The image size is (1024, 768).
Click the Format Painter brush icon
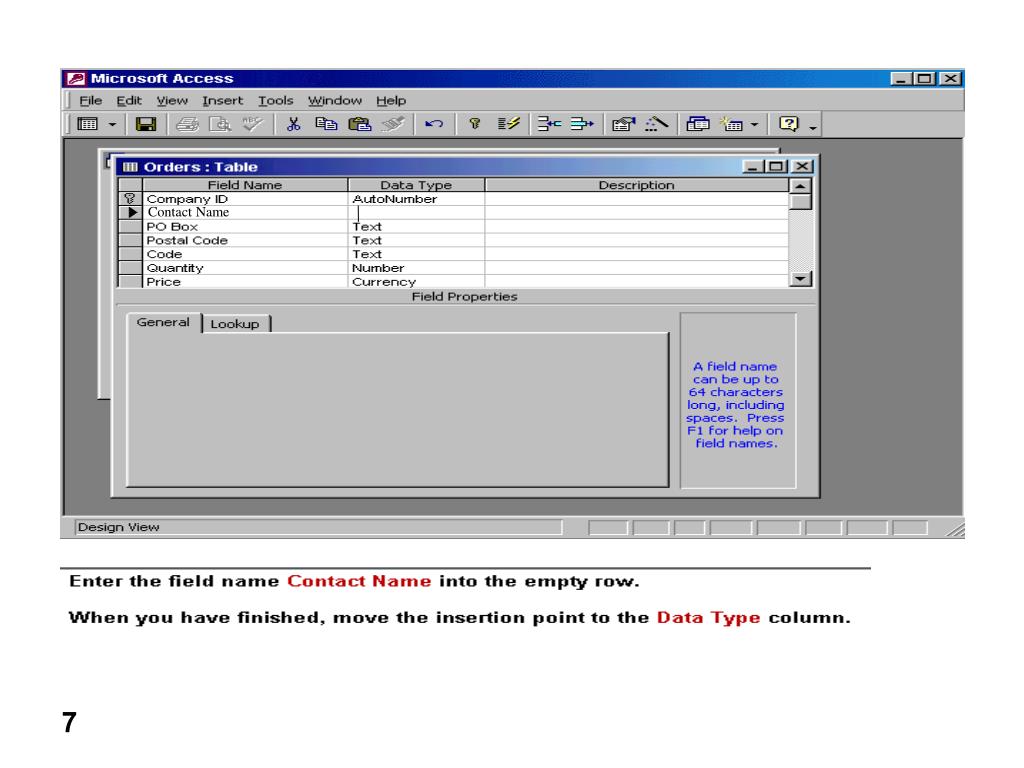coord(393,123)
